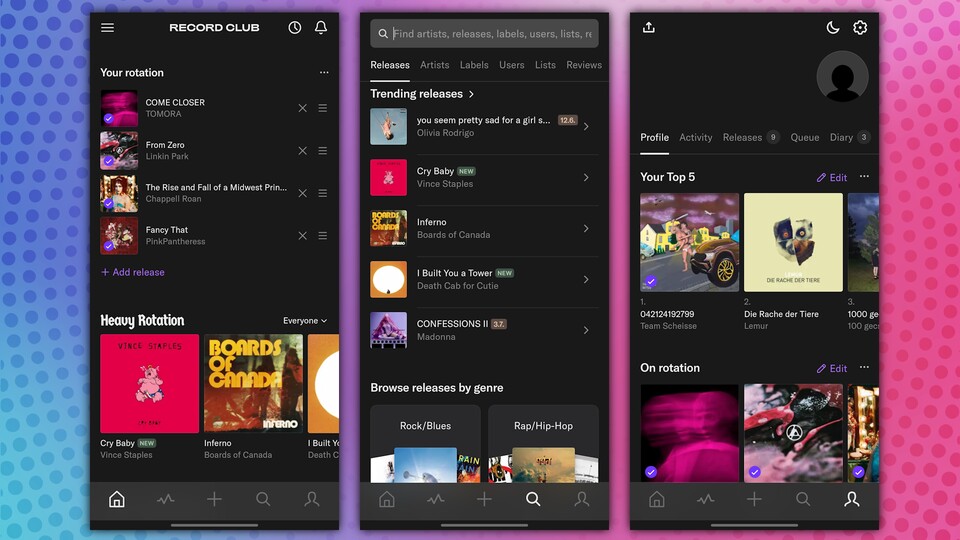Open On rotation more options menu

coord(864,367)
